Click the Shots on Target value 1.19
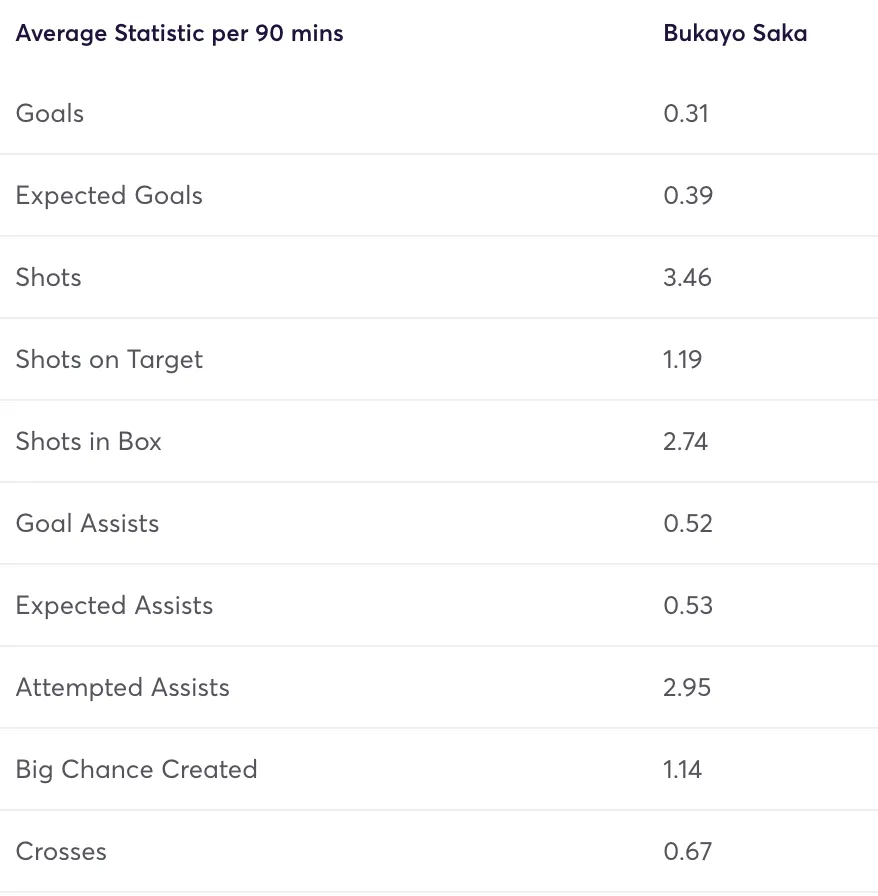 [x=683, y=359]
